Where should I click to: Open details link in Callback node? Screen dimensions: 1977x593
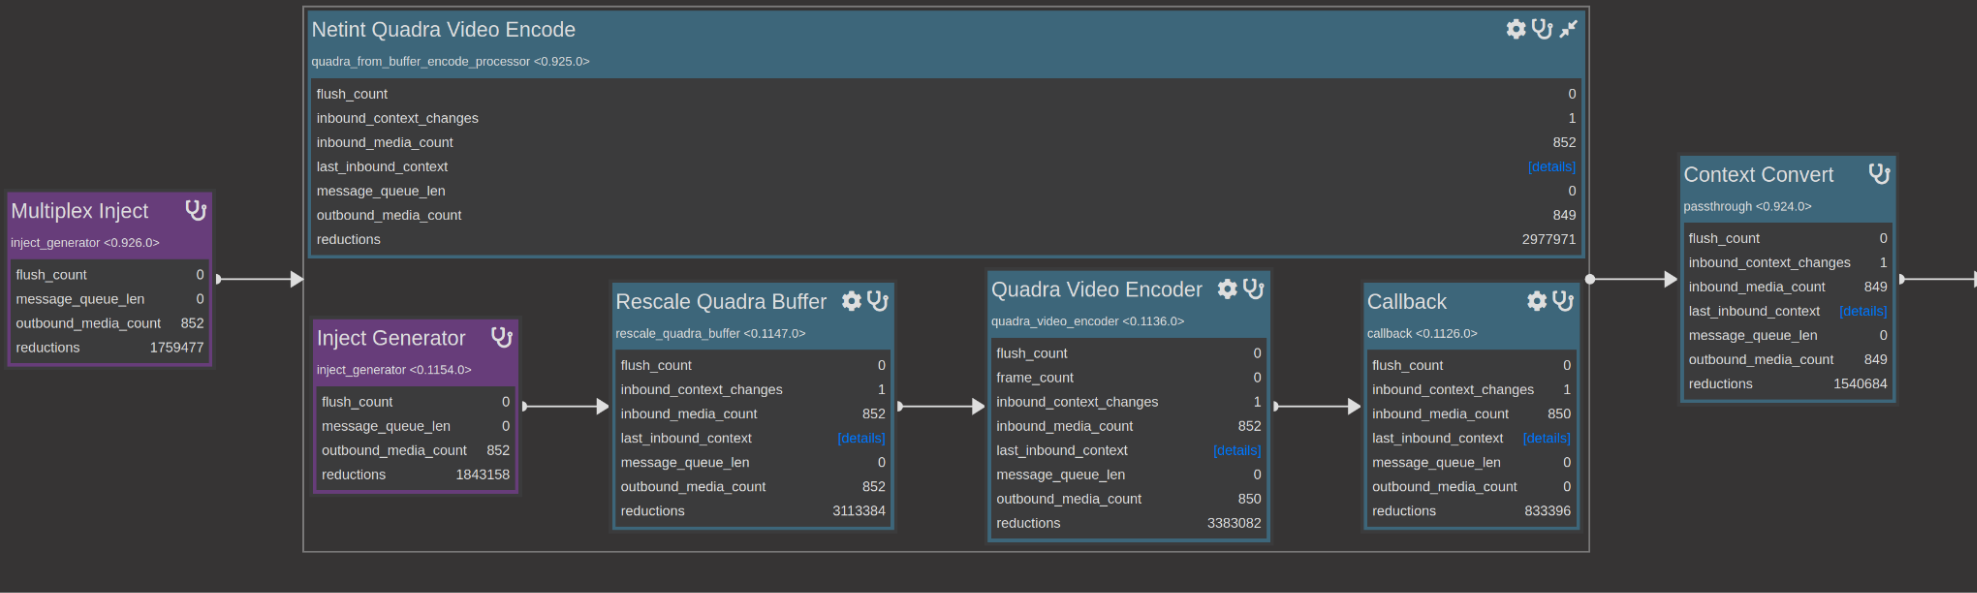1546,438
